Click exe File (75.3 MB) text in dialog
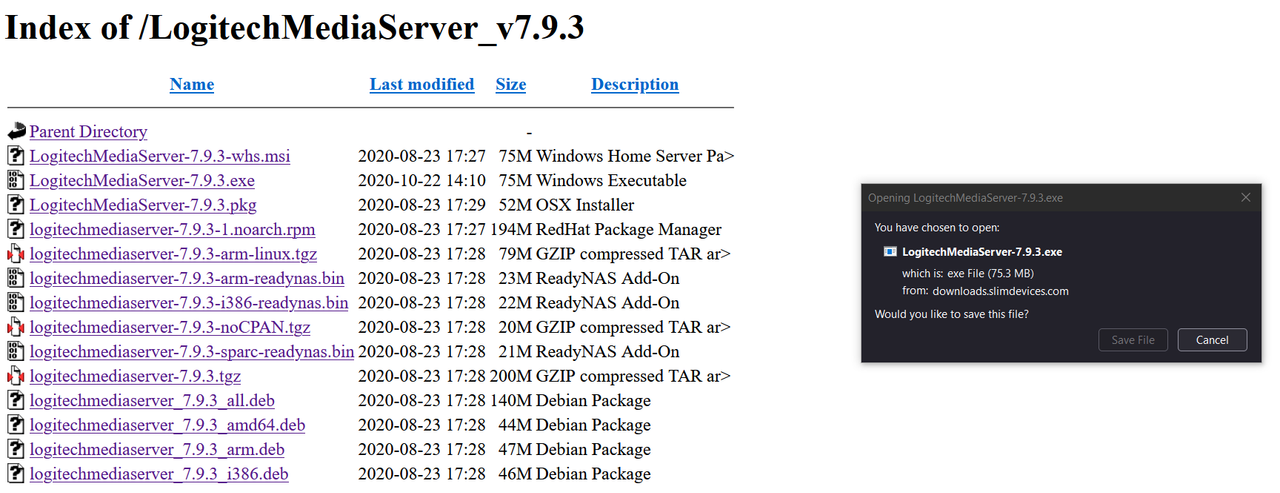The image size is (1280, 493). pos(991,272)
